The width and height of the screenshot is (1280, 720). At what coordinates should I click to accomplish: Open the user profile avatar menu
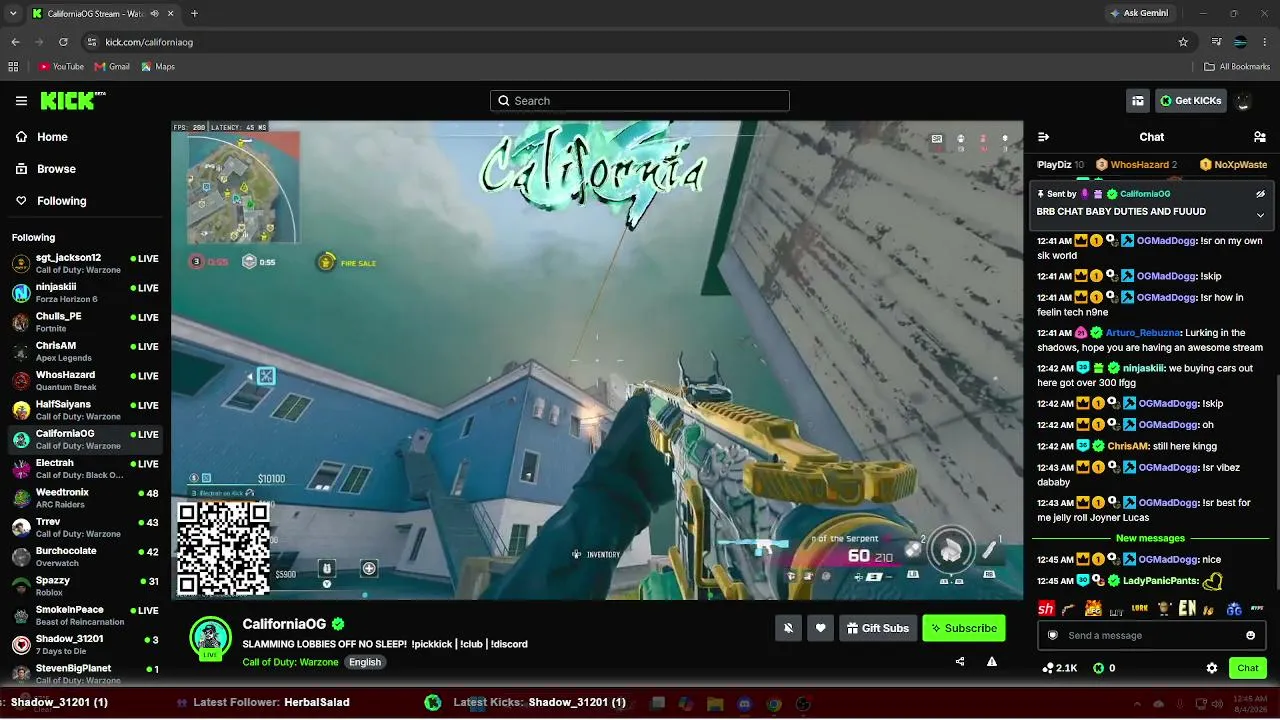pyautogui.click(x=1244, y=101)
